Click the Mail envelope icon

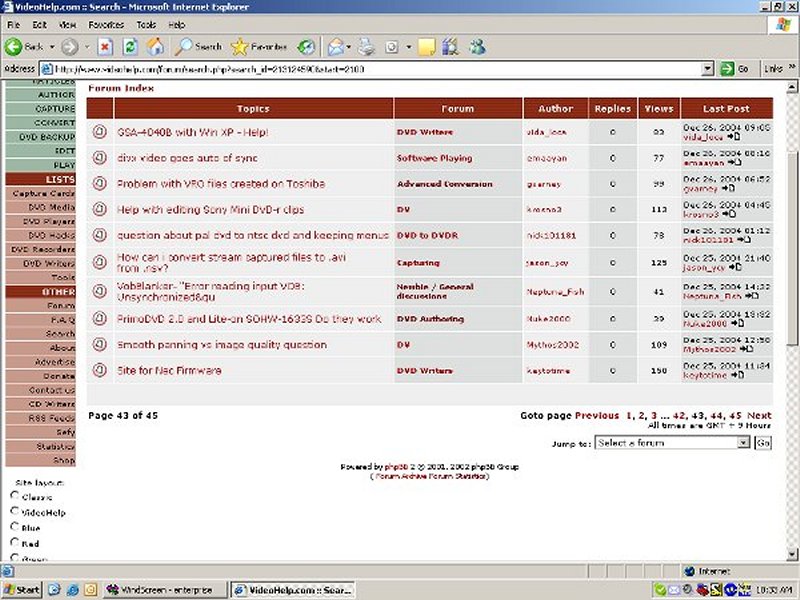point(336,47)
